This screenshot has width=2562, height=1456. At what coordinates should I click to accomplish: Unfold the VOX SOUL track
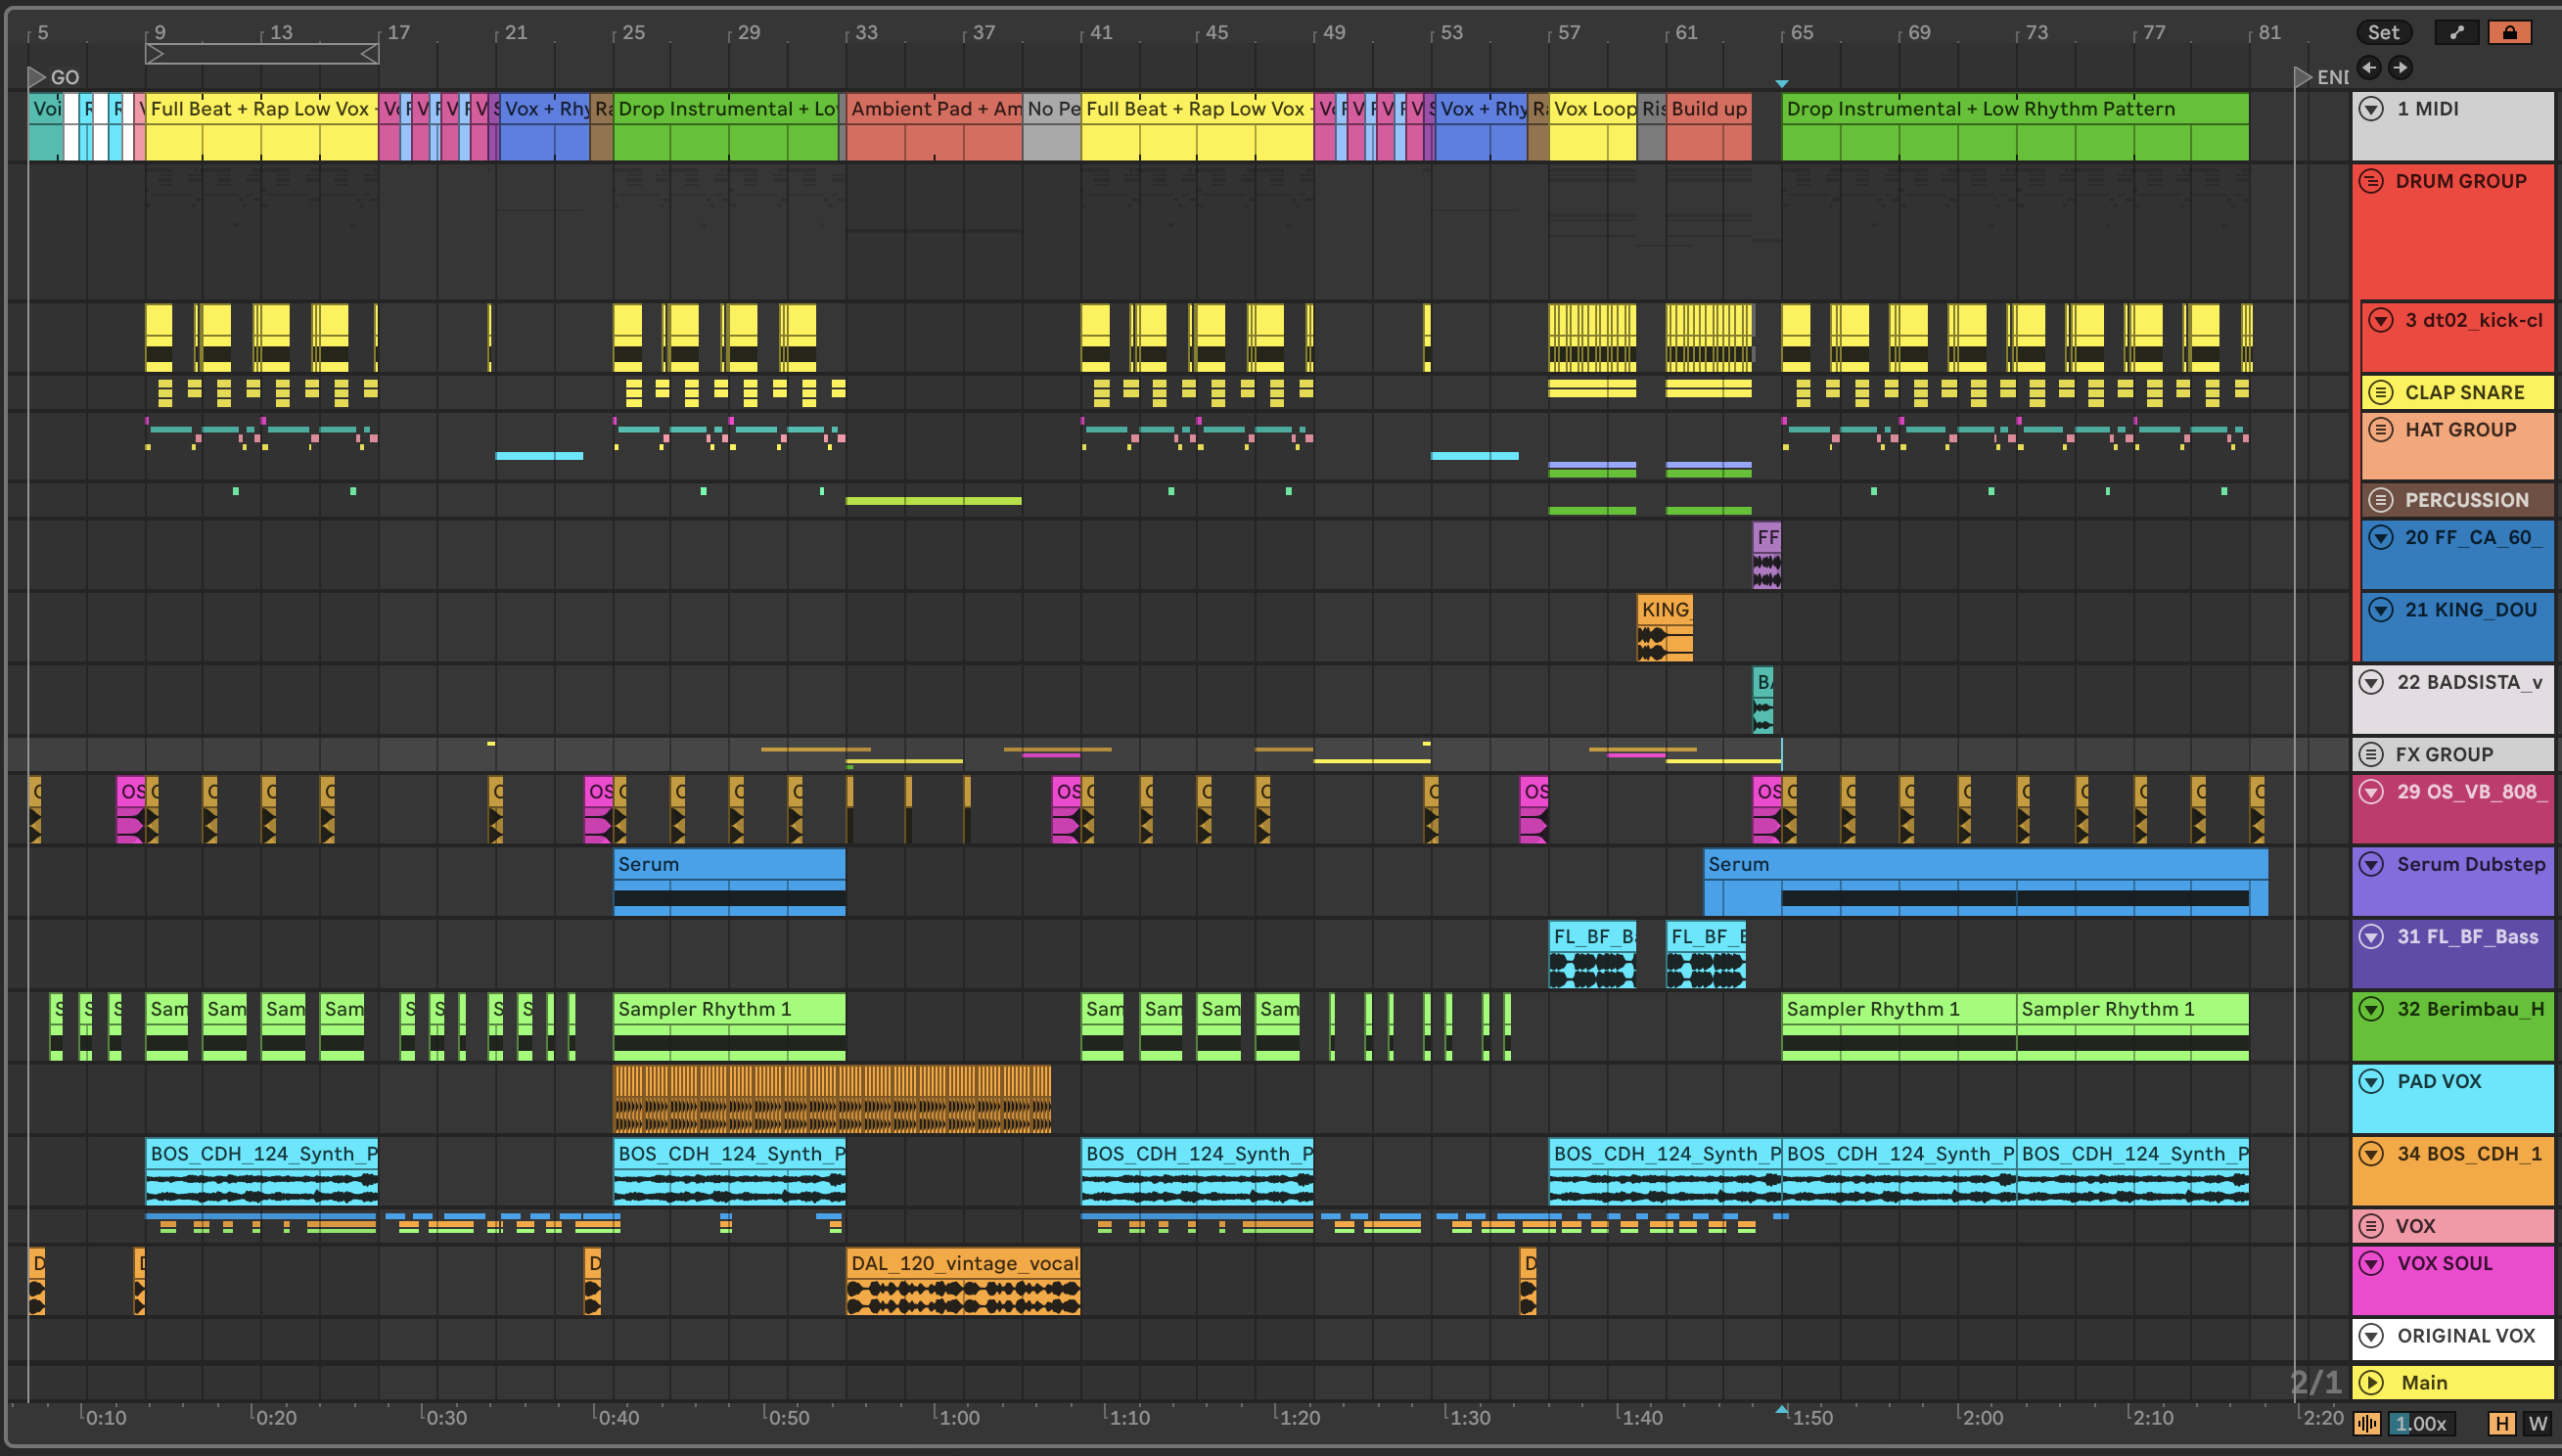click(2371, 1263)
